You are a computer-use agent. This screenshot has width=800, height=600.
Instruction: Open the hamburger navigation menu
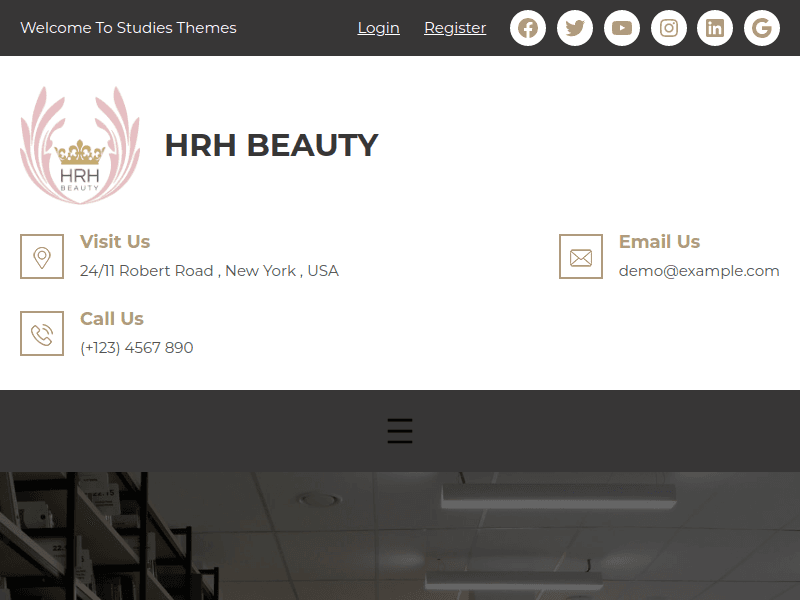[x=400, y=431]
